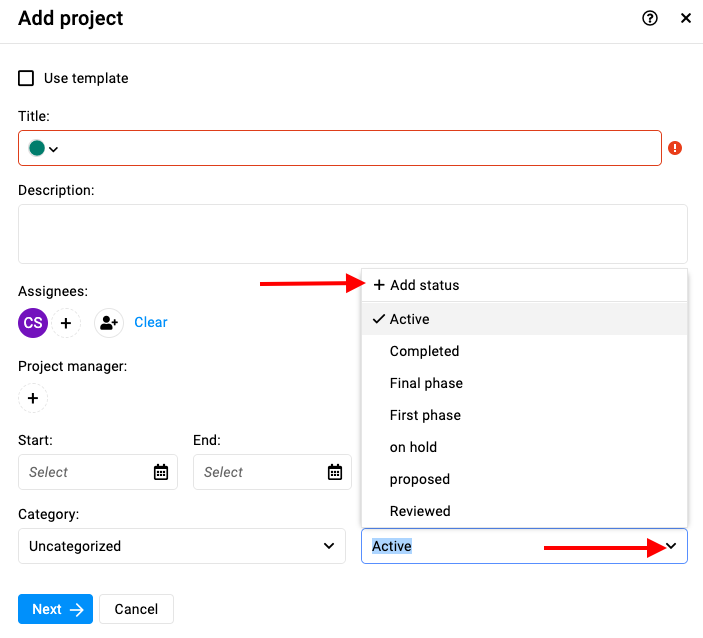Add an assignee with plus icon
The height and width of the screenshot is (638, 703).
pos(66,323)
